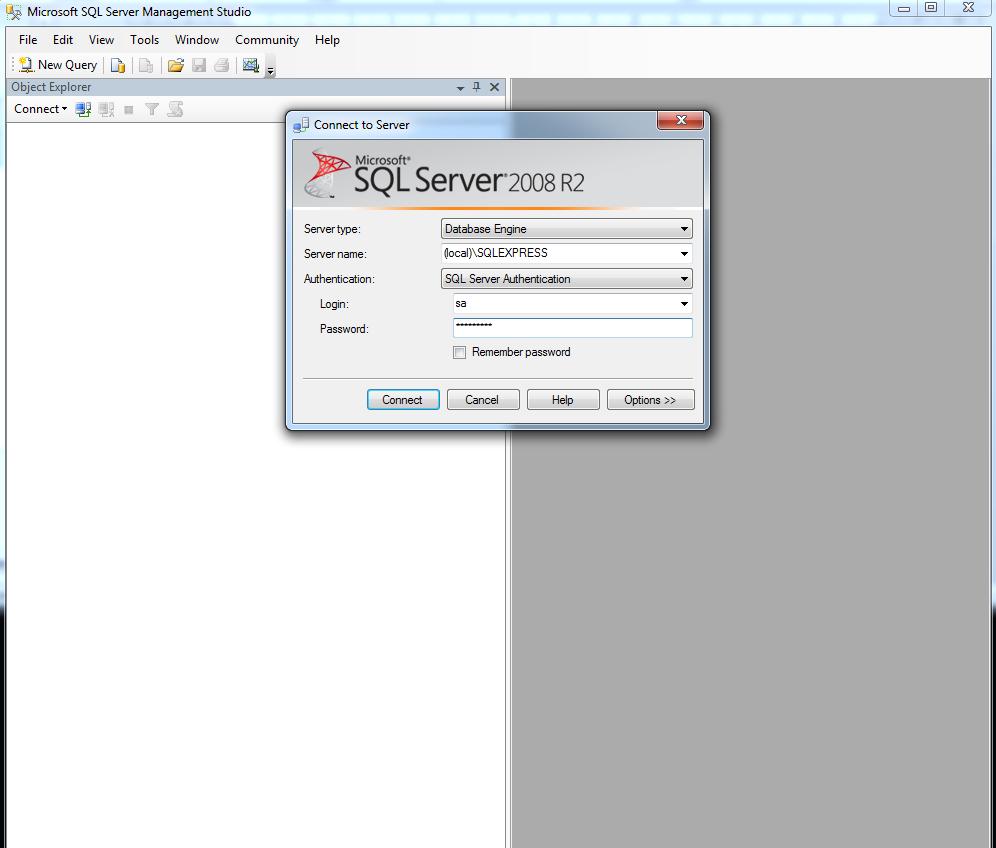The image size is (996, 848).
Task: Open the Window menu
Action: (x=197, y=40)
